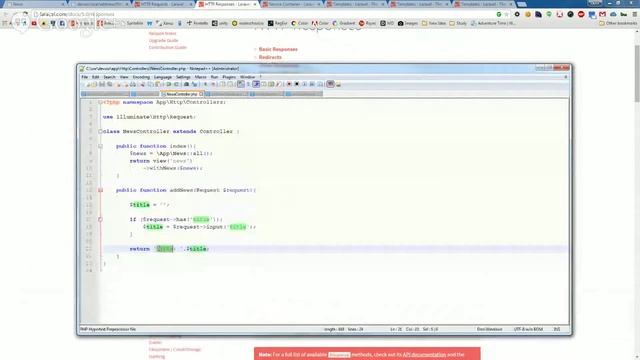Click the Start Recording macro icon

289,84
